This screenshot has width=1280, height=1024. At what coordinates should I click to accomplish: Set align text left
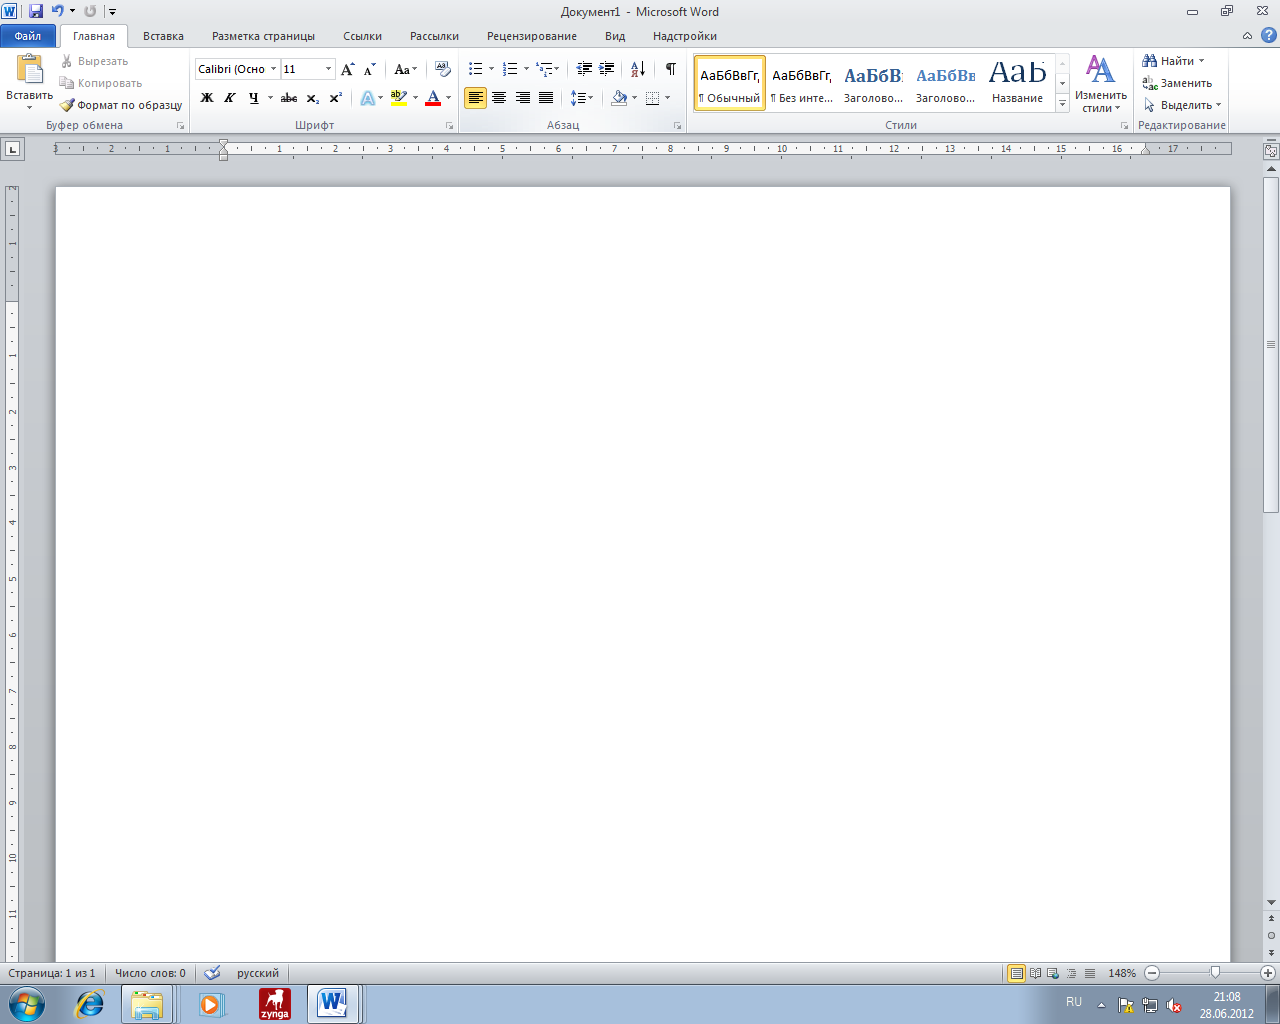coord(475,98)
